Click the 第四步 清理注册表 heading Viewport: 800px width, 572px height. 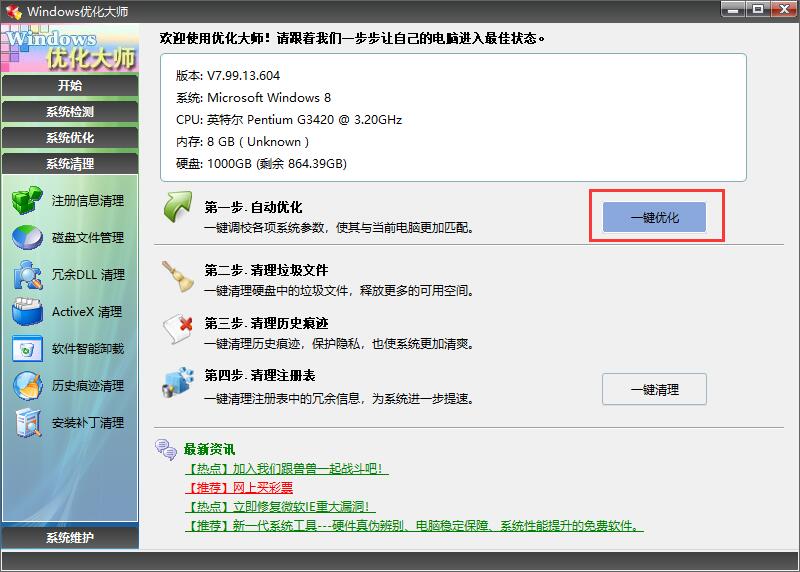click(260, 376)
